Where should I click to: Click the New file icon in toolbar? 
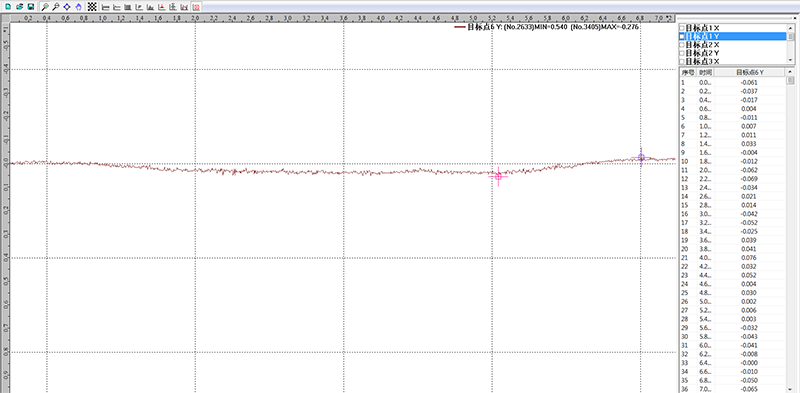tap(8, 7)
